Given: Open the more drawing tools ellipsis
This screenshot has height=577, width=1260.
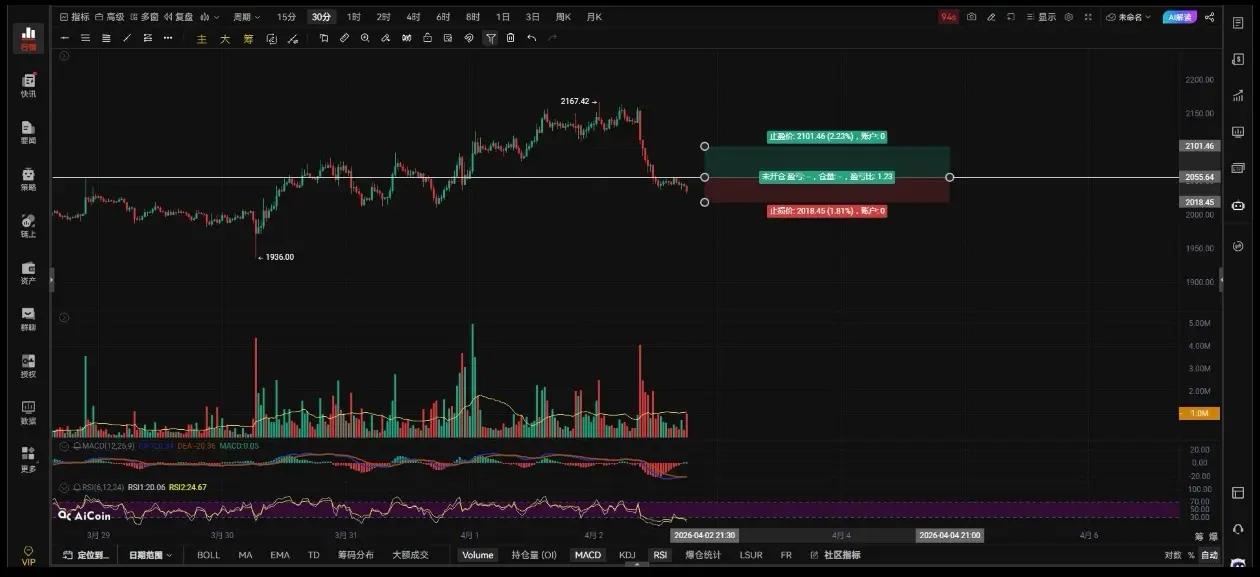Looking at the screenshot, I should tap(168, 38).
